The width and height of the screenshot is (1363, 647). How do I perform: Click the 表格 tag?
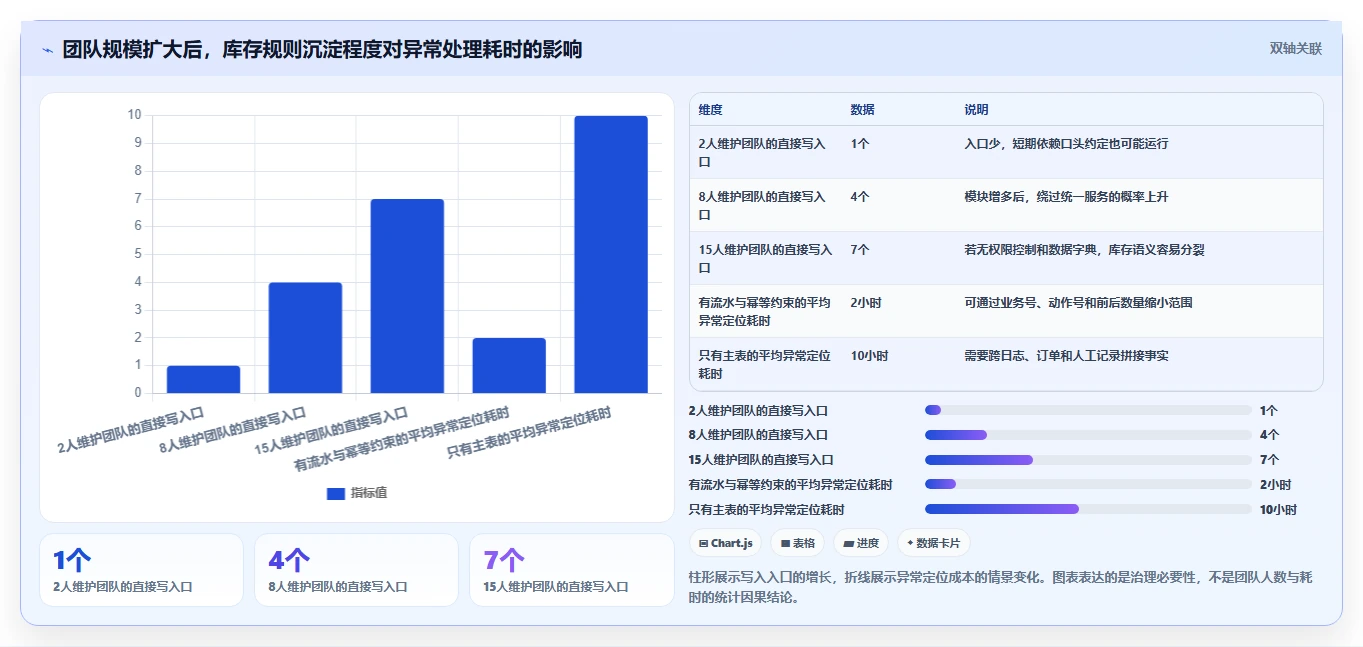[x=797, y=543]
